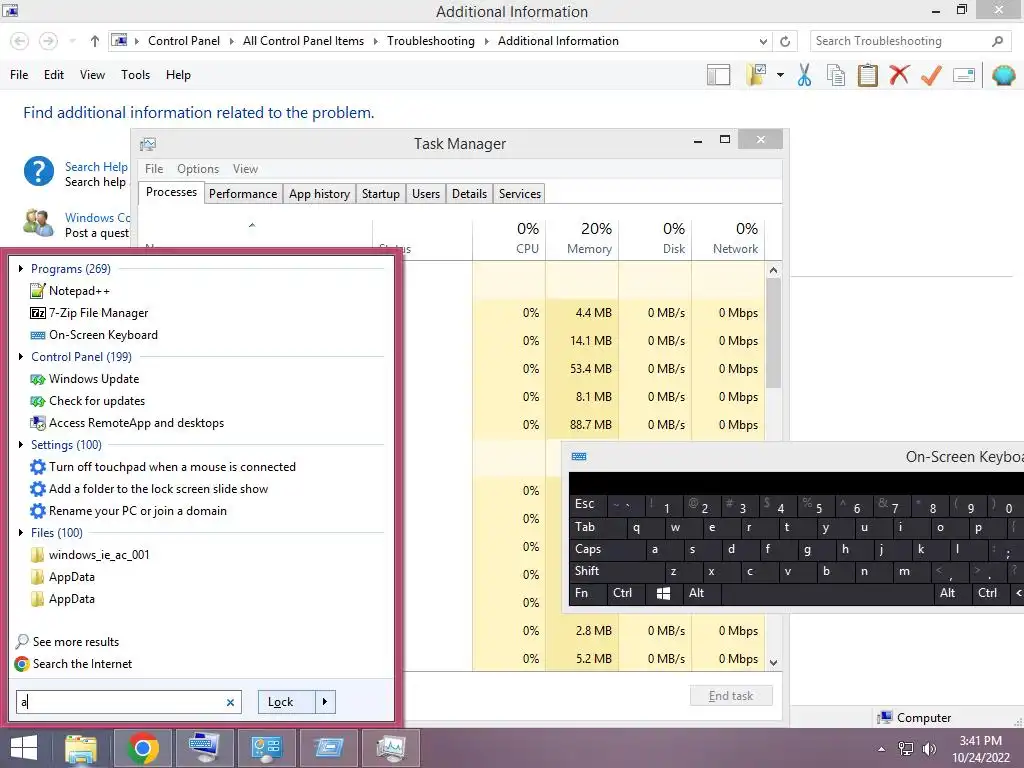Click Troubleshooting in the breadcrumb
This screenshot has height=768, width=1024.
pyautogui.click(x=430, y=41)
